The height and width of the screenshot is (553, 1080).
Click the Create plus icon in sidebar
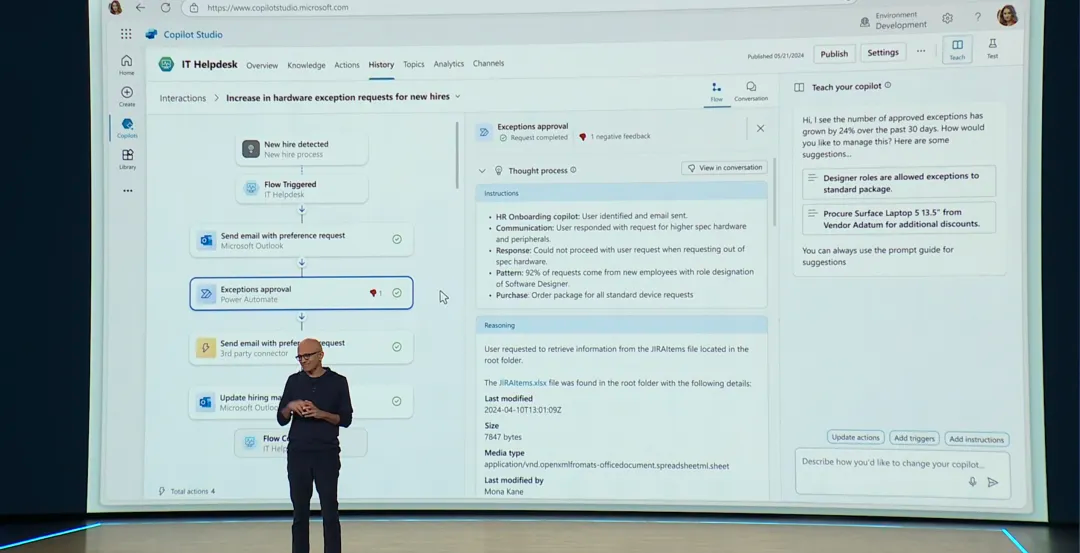(x=127, y=93)
